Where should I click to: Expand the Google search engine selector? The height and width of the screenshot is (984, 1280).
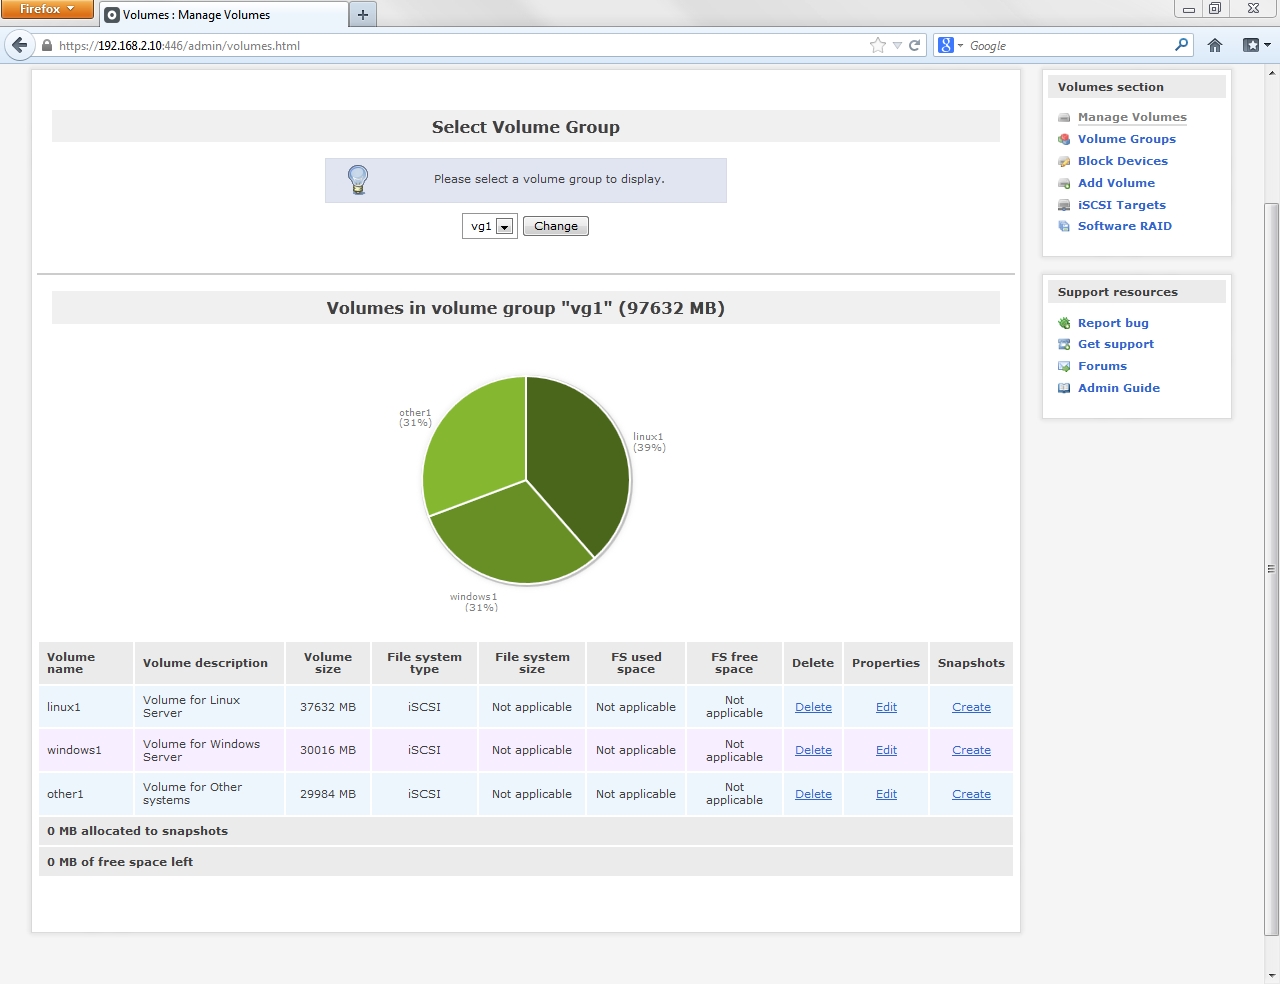click(950, 45)
